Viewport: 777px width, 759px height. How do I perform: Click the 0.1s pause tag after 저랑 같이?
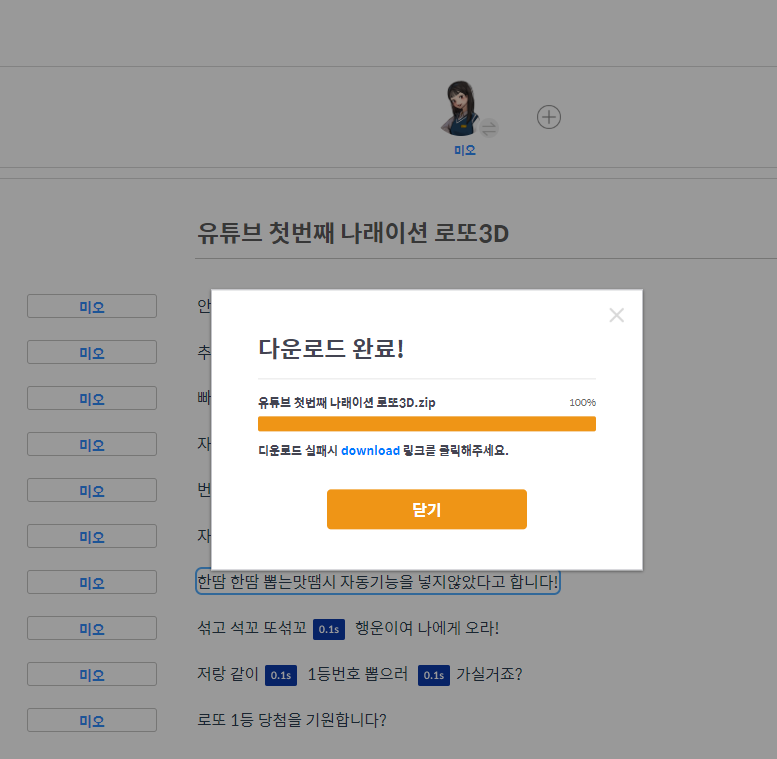pos(281,676)
